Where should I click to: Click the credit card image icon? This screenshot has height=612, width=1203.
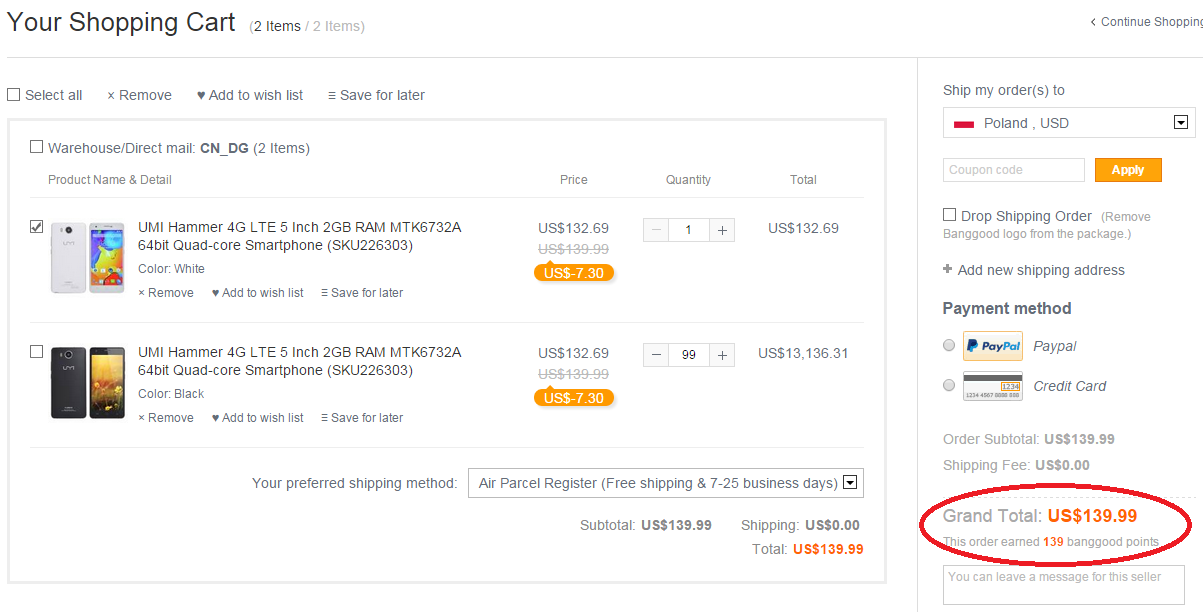tap(993, 386)
